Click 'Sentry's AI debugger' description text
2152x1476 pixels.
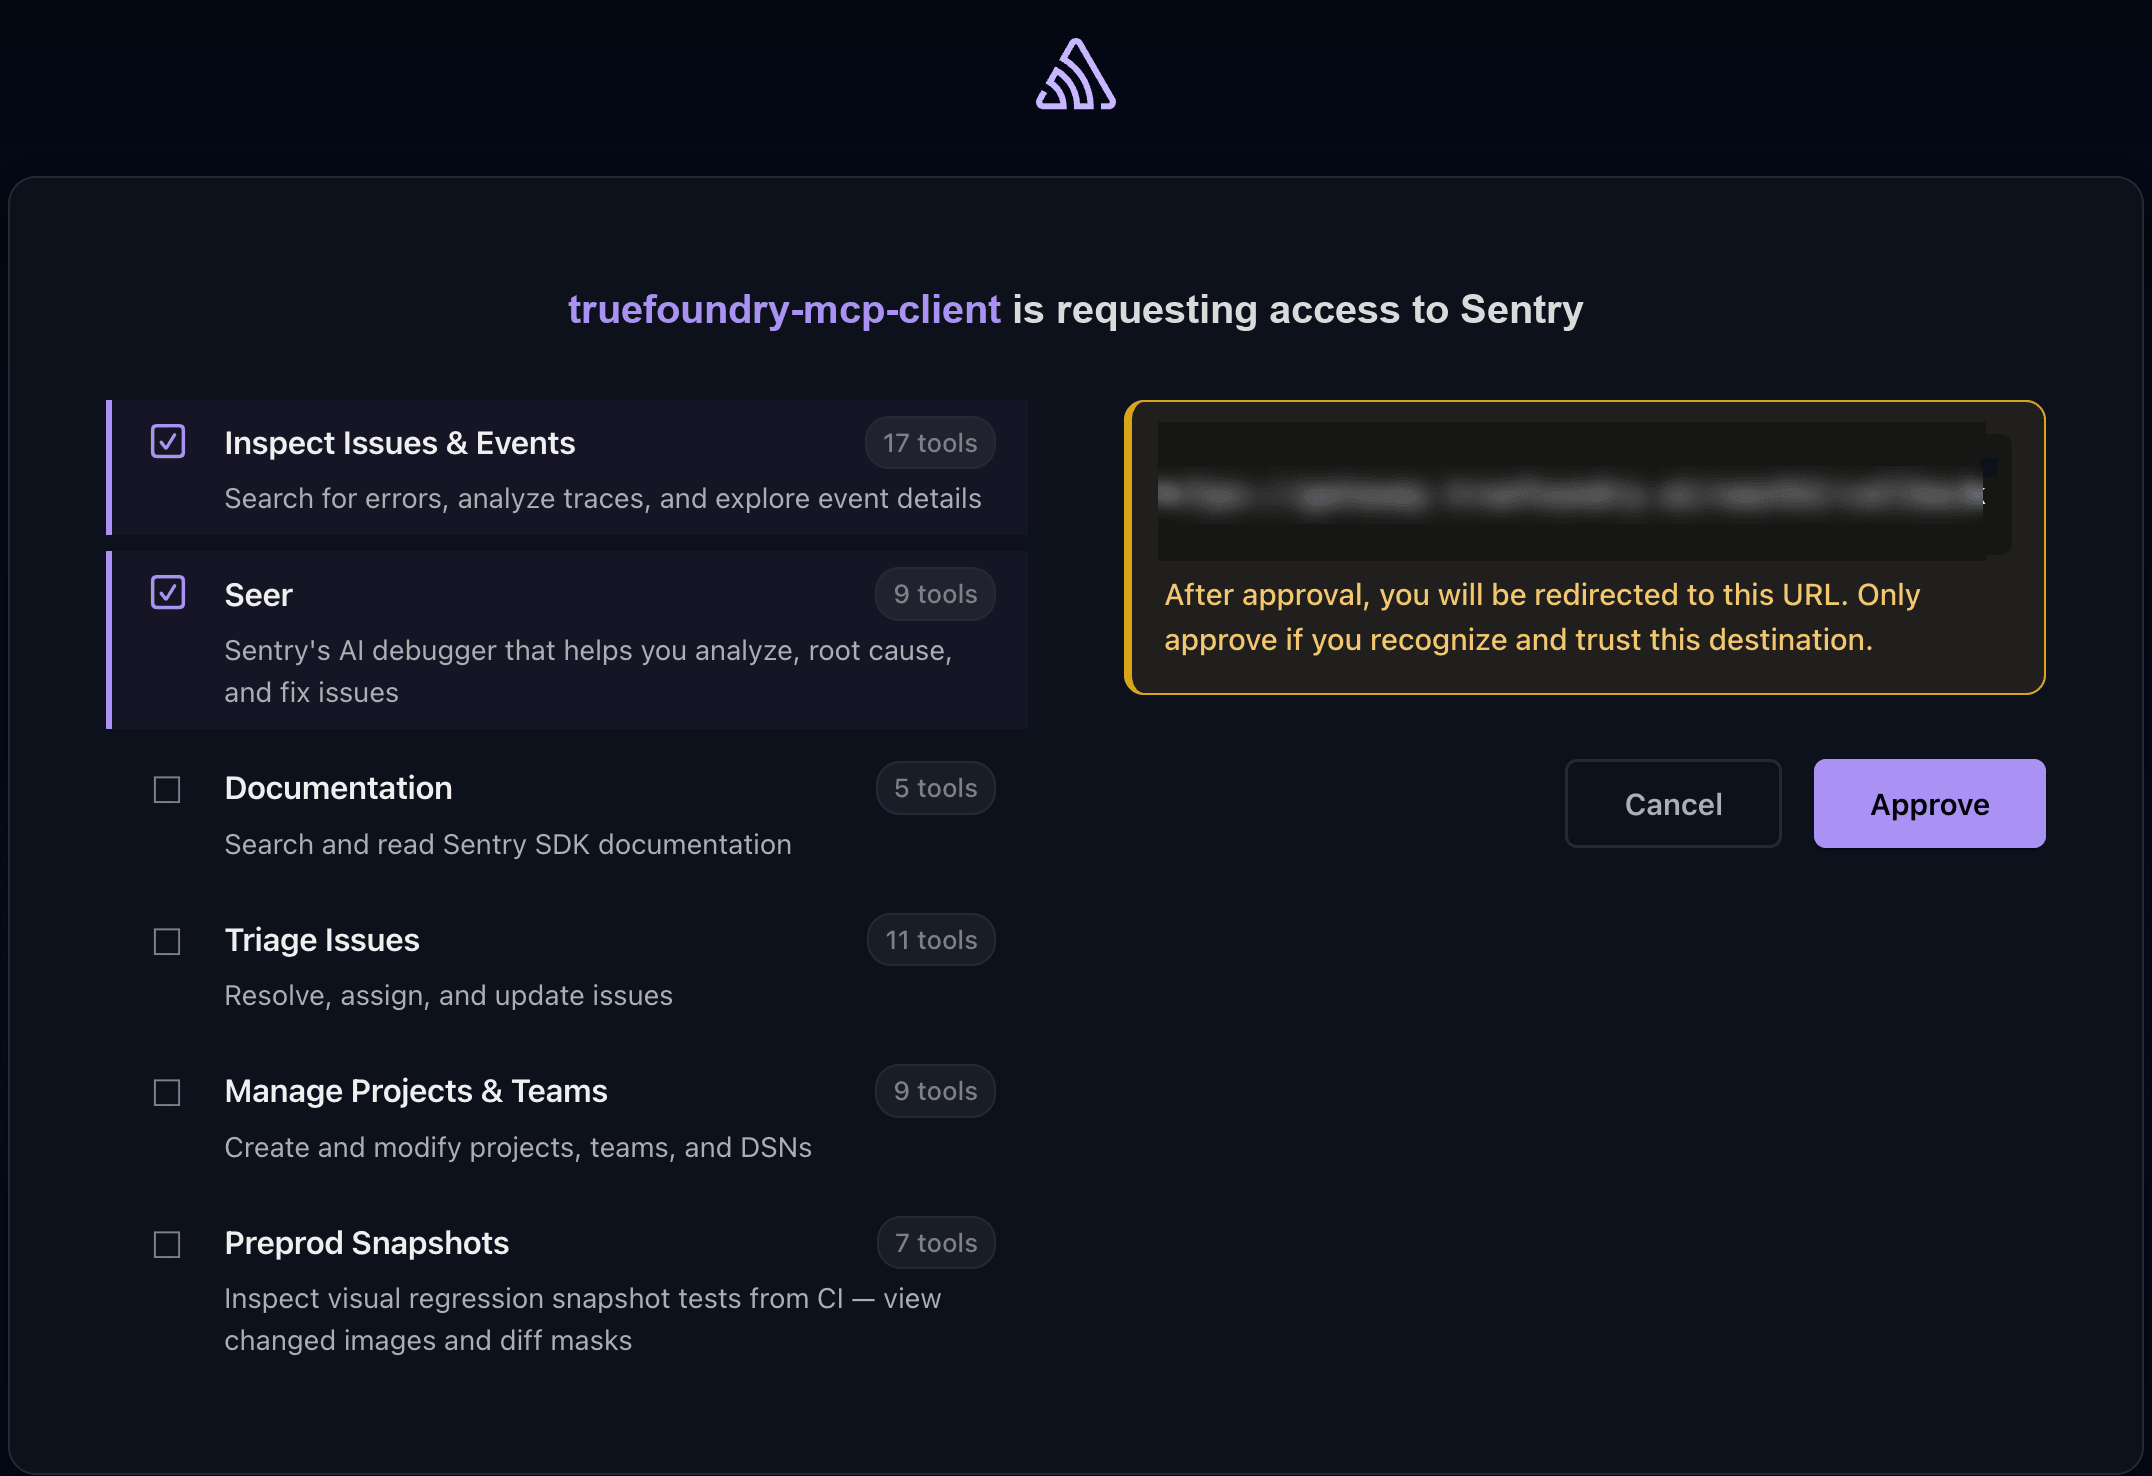588,671
